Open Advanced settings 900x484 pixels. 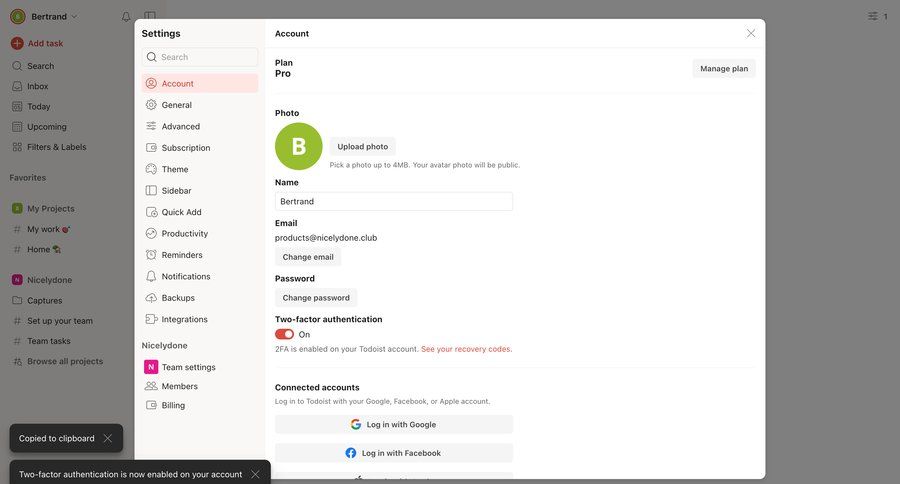200,126
